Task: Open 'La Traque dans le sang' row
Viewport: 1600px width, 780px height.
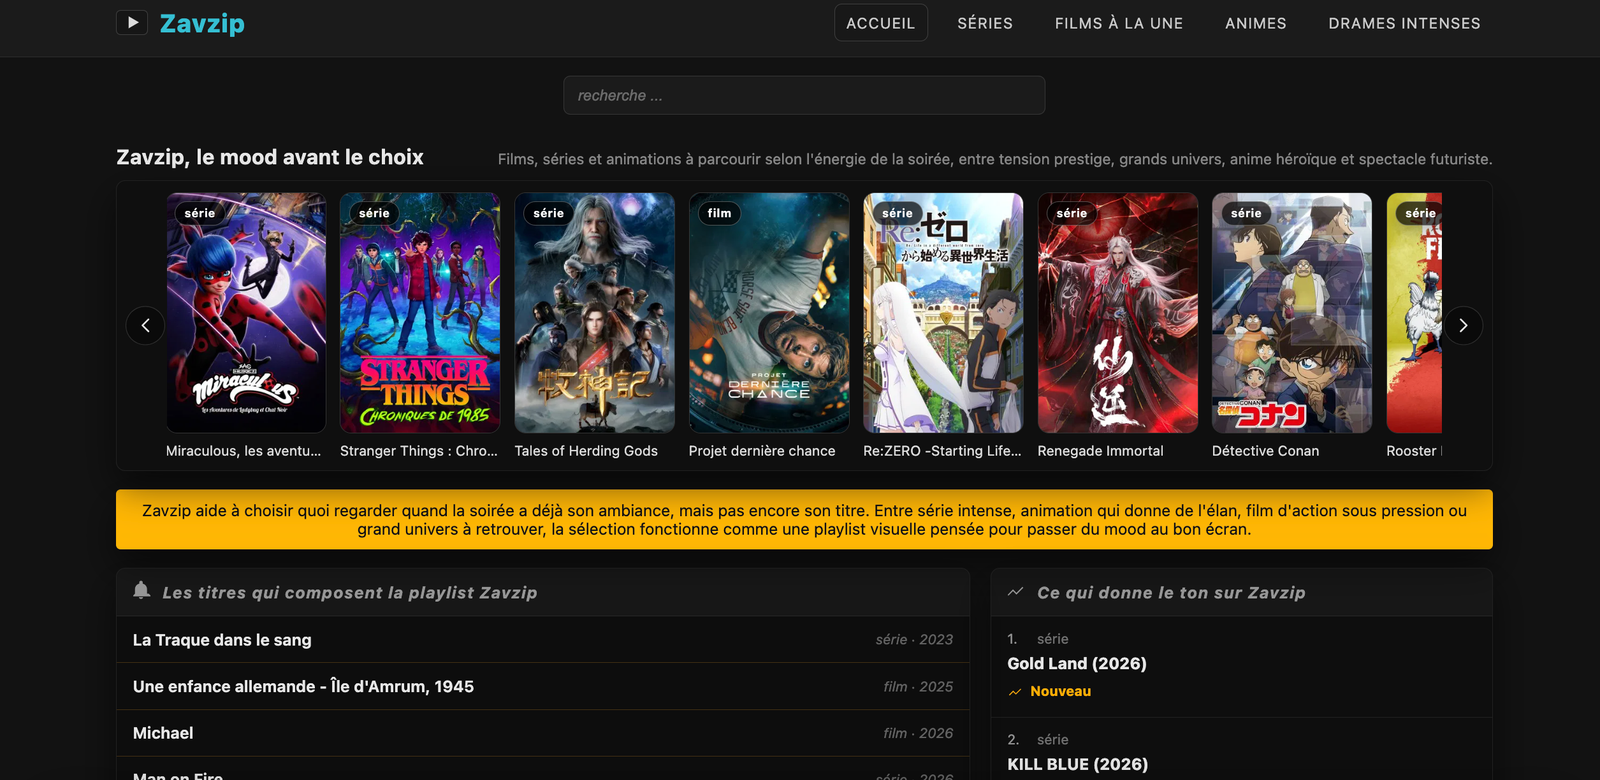Action: tap(543, 640)
